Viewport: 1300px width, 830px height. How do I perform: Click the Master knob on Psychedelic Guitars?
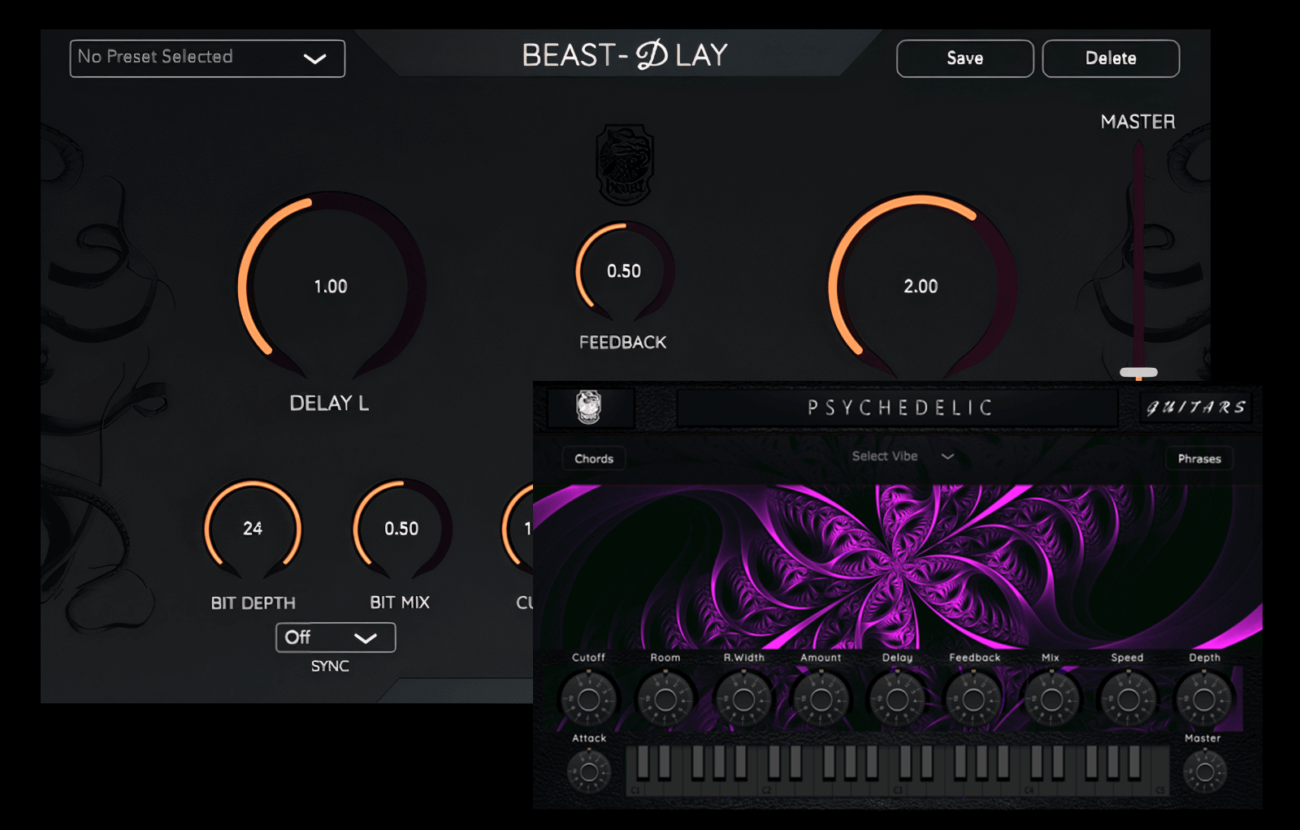coord(1204,771)
